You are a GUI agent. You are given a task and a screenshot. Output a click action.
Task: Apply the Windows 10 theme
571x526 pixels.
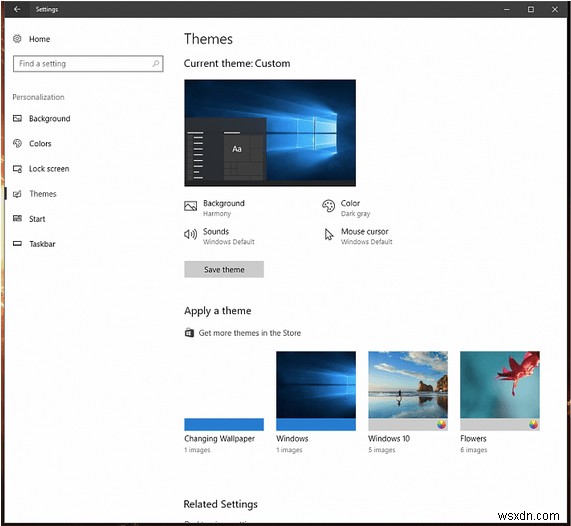pyautogui.click(x=408, y=402)
